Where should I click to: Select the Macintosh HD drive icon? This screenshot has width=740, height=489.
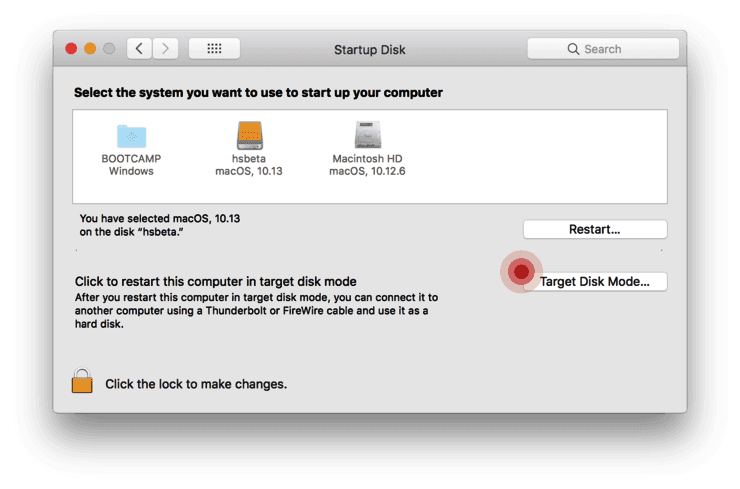tap(368, 135)
